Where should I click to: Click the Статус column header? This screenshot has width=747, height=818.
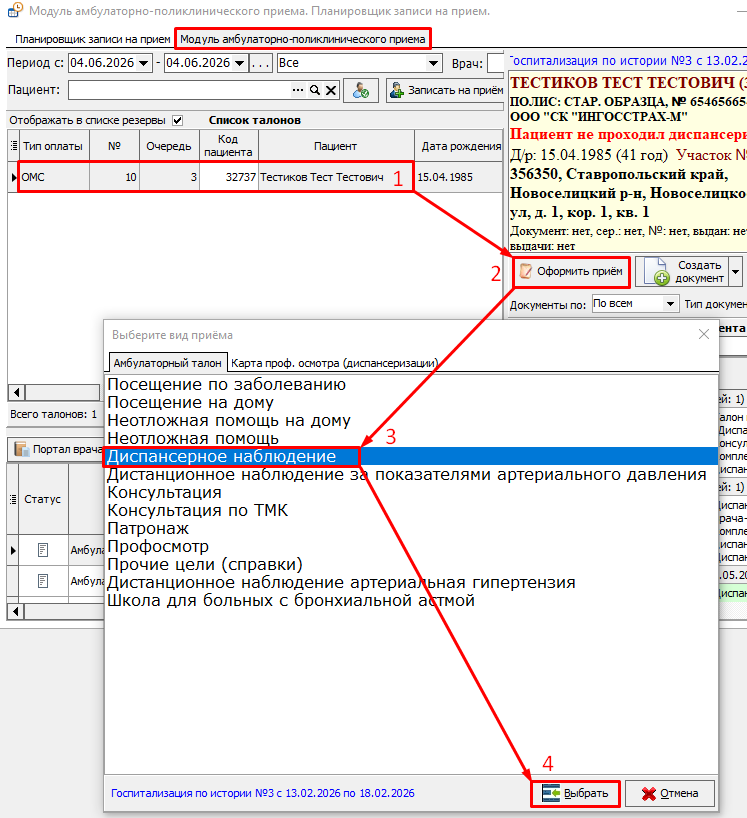(x=43, y=499)
